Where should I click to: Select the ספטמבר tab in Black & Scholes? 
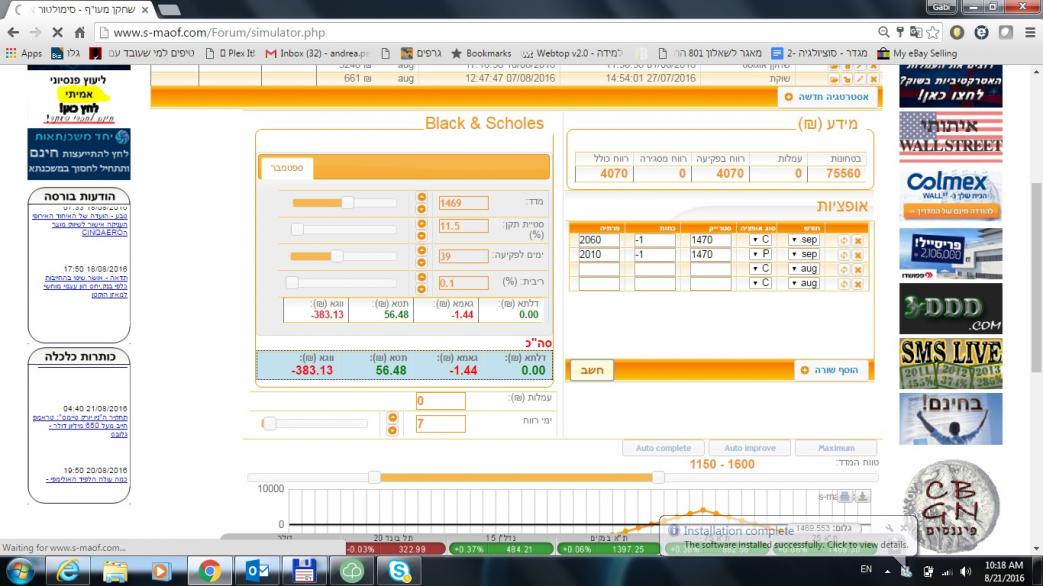[286, 168]
